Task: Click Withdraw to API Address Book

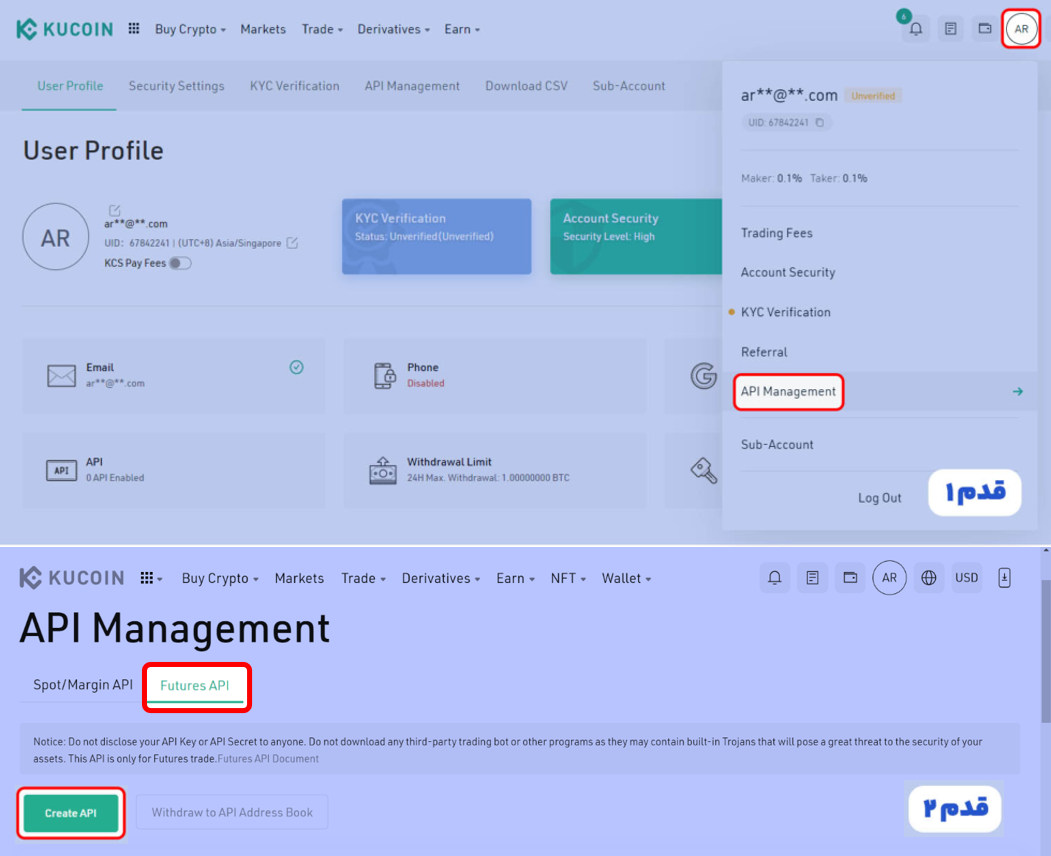Action: click(x=232, y=812)
